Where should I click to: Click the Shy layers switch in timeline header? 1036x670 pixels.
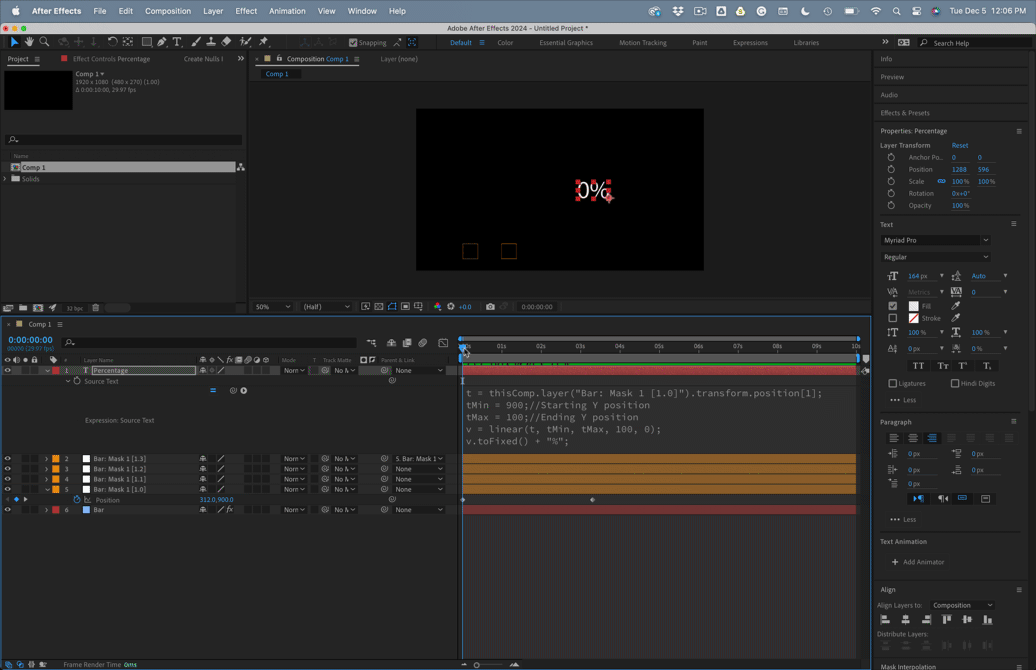(391, 342)
